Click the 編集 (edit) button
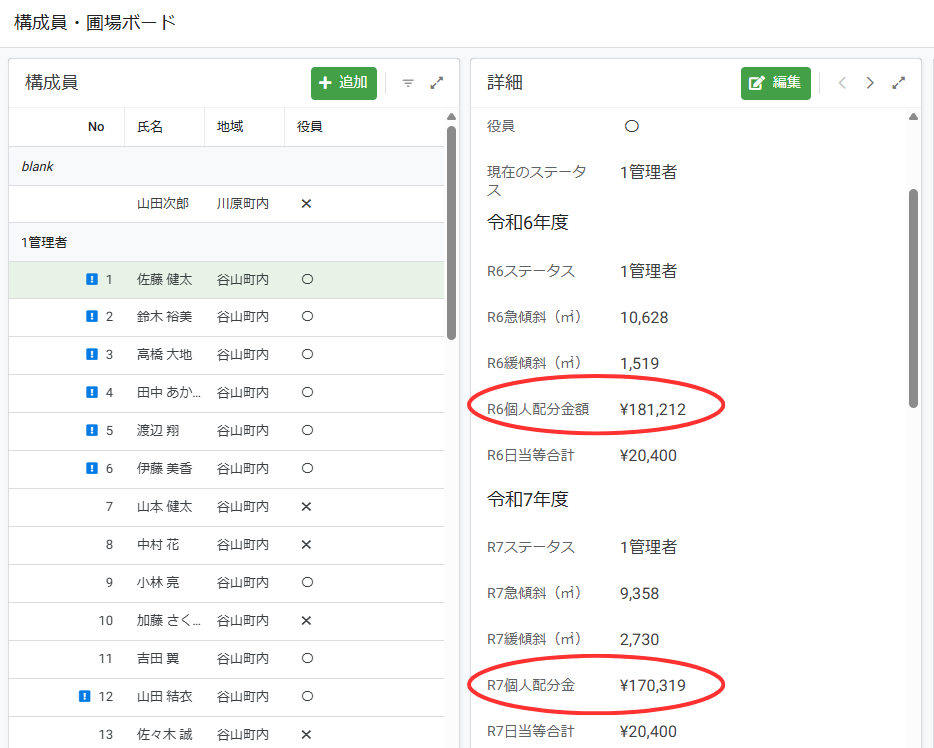The image size is (934, 748). coord(776,83)
